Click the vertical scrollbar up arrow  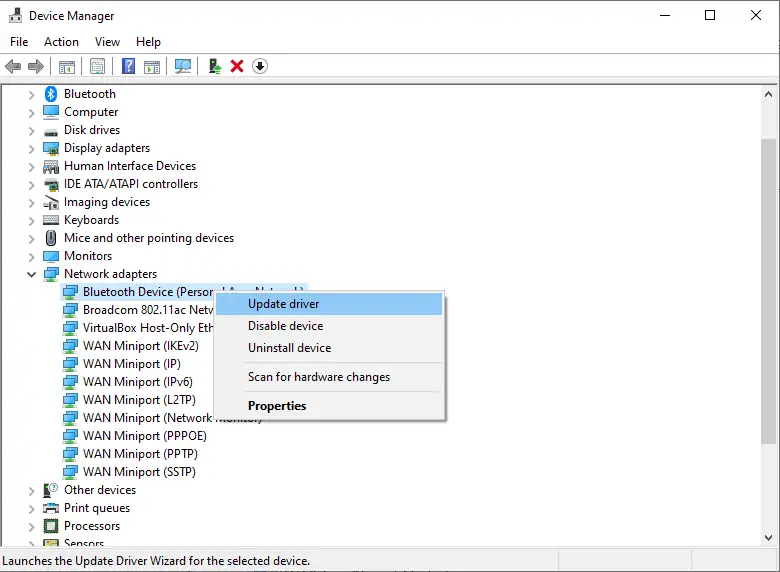[768, 94]
